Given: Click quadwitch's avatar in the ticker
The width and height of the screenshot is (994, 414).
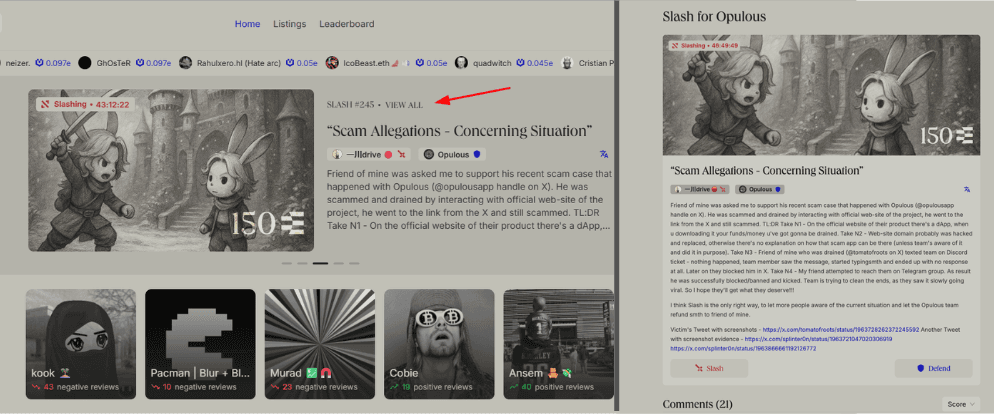Looking at the screenshot, I should click(x=461, y=62).
